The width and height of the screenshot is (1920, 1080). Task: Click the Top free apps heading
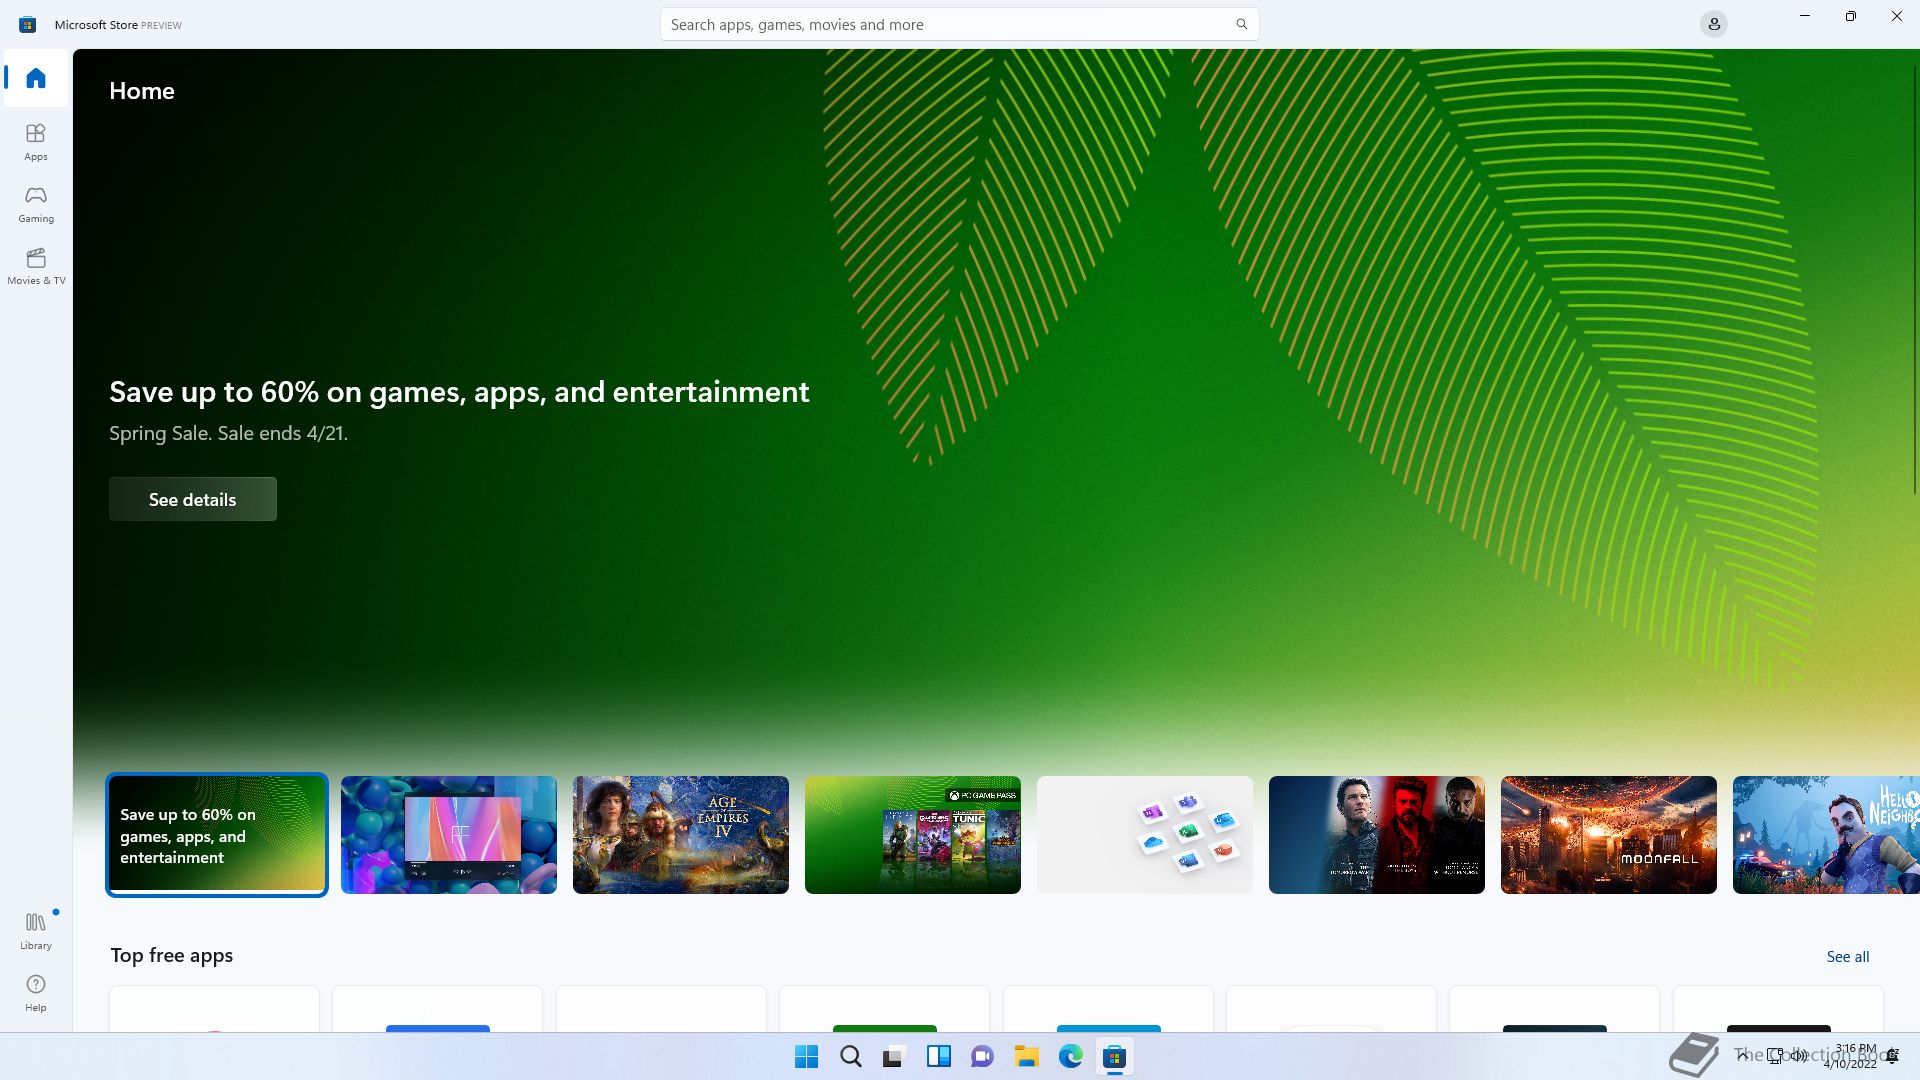[x=171, y=955]
